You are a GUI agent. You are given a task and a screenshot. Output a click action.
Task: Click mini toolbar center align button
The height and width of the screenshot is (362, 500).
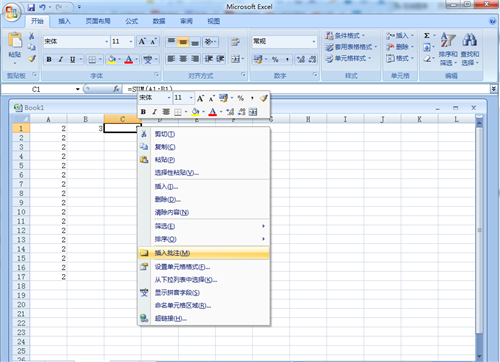click(166, 112)
